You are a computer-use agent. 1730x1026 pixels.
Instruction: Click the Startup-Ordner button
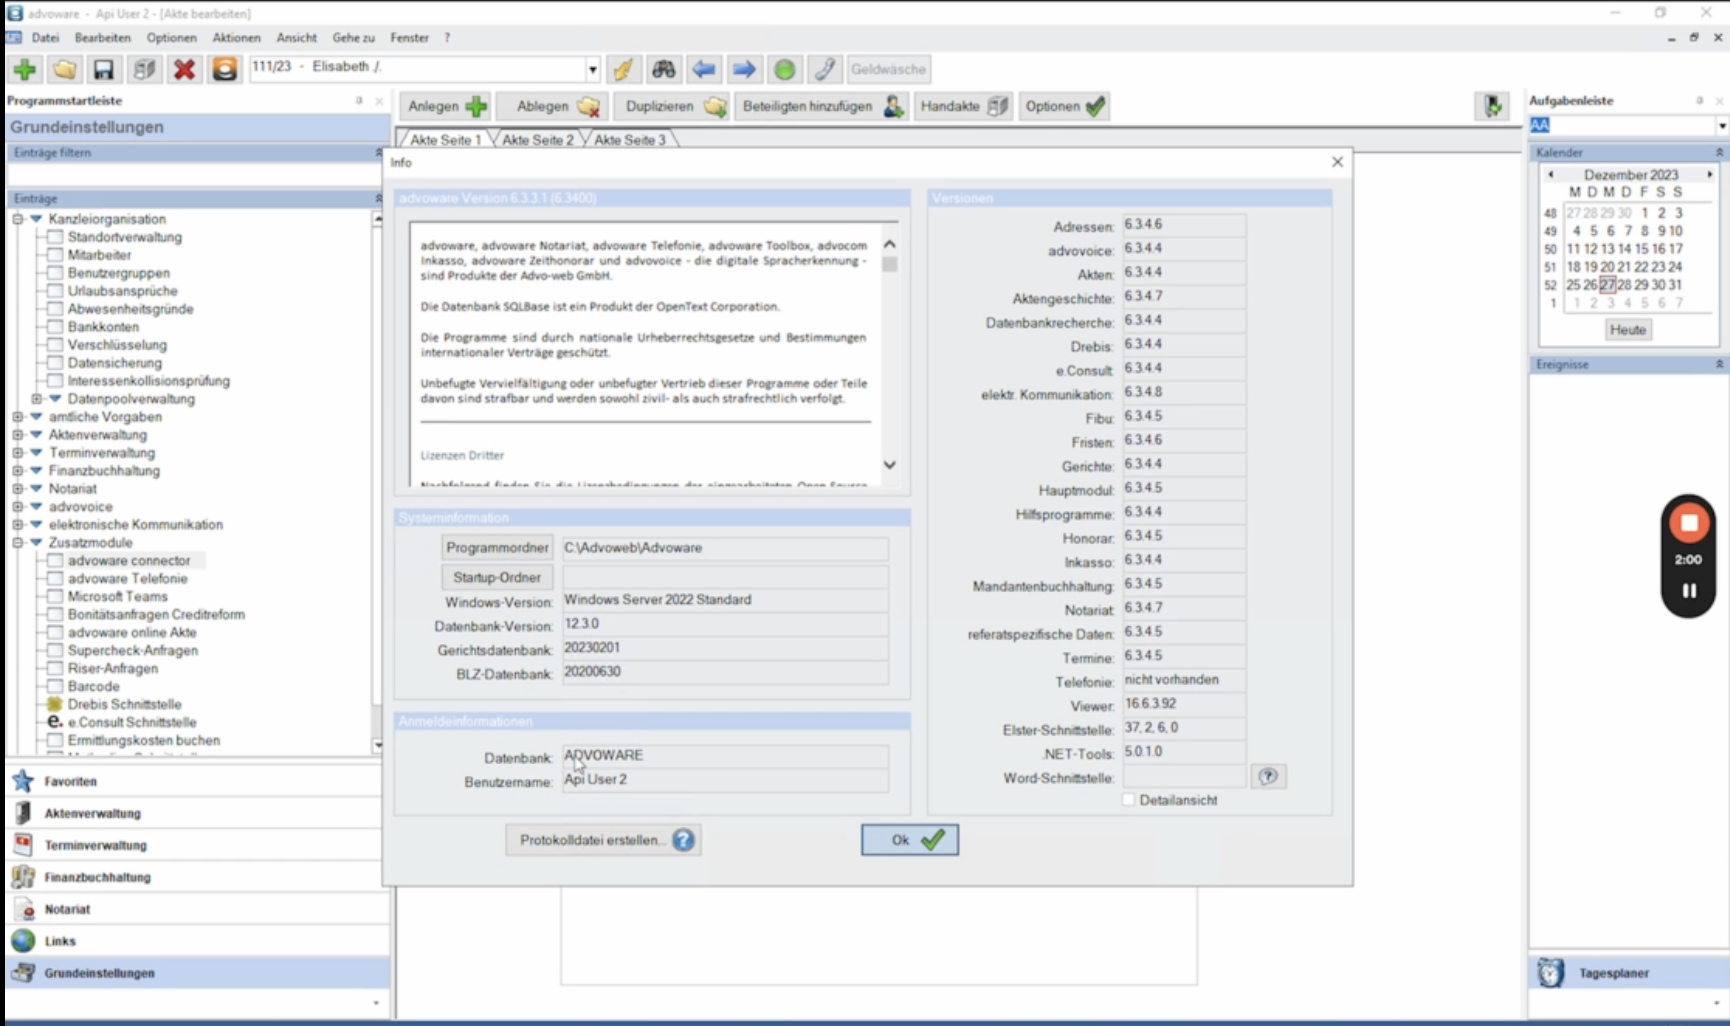[497, 578]
